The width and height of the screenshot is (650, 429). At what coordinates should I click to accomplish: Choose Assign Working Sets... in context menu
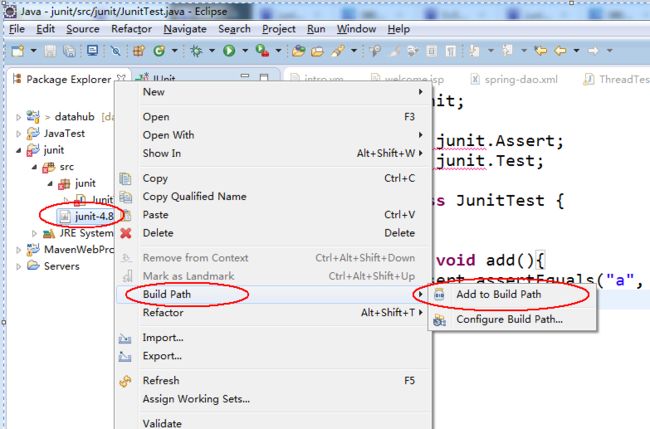(273, 399)
